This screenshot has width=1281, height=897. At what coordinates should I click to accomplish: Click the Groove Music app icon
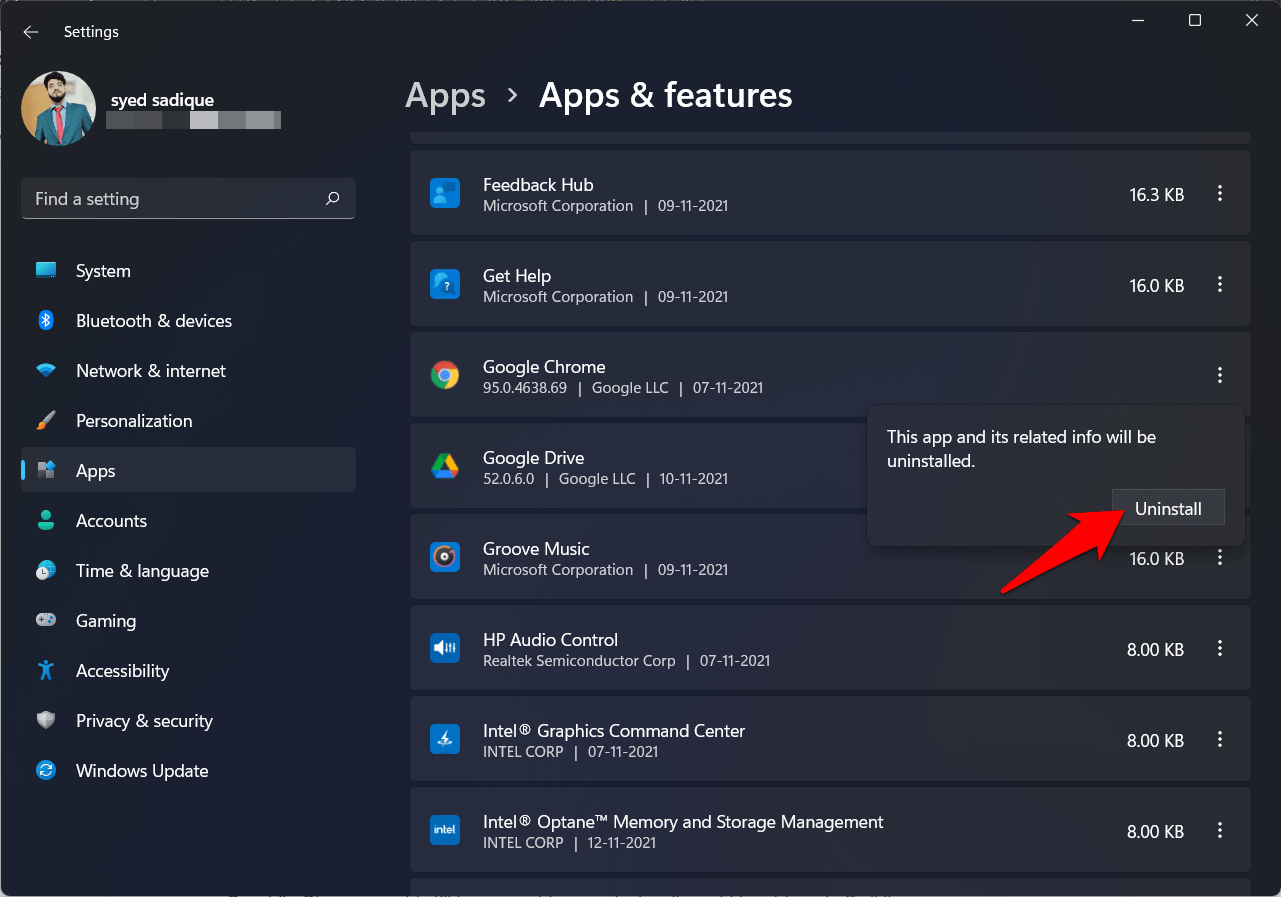coord(445,558)
